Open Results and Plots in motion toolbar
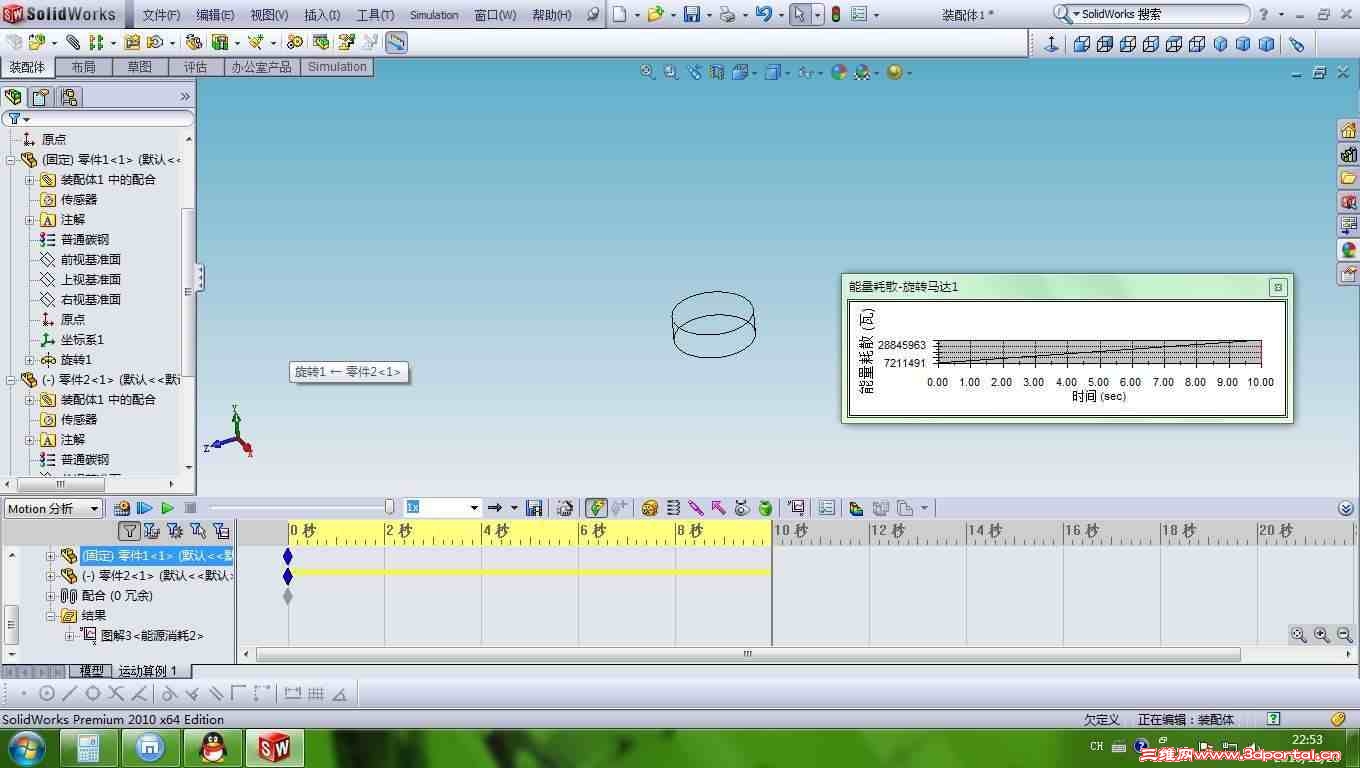This screenshot has width=1360, height=768. pos(796,508)
